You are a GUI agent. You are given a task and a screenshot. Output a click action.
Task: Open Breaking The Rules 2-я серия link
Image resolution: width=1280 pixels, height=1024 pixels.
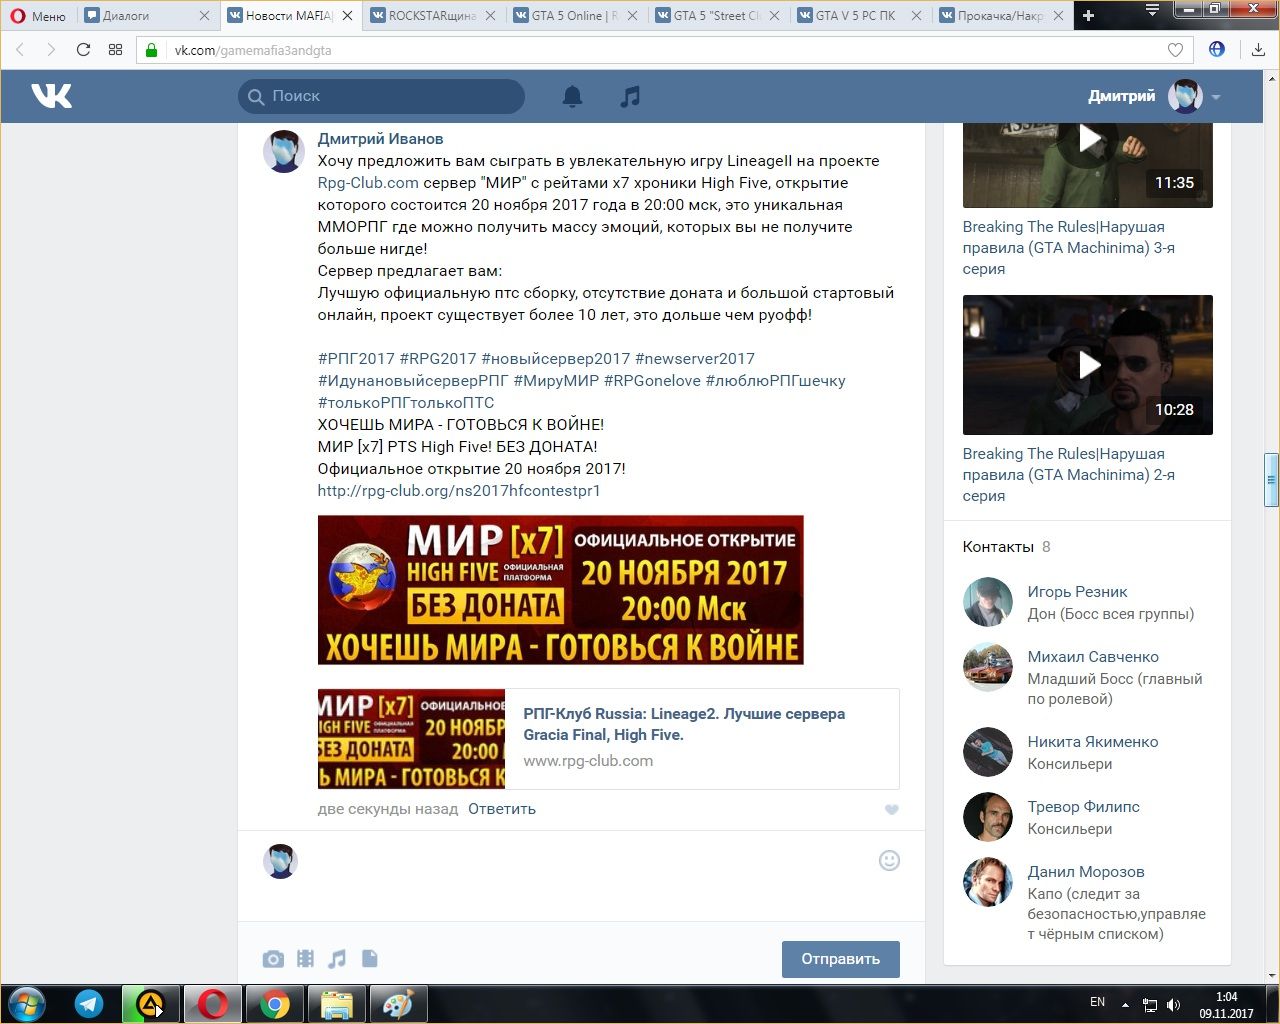coord(1068,475)
